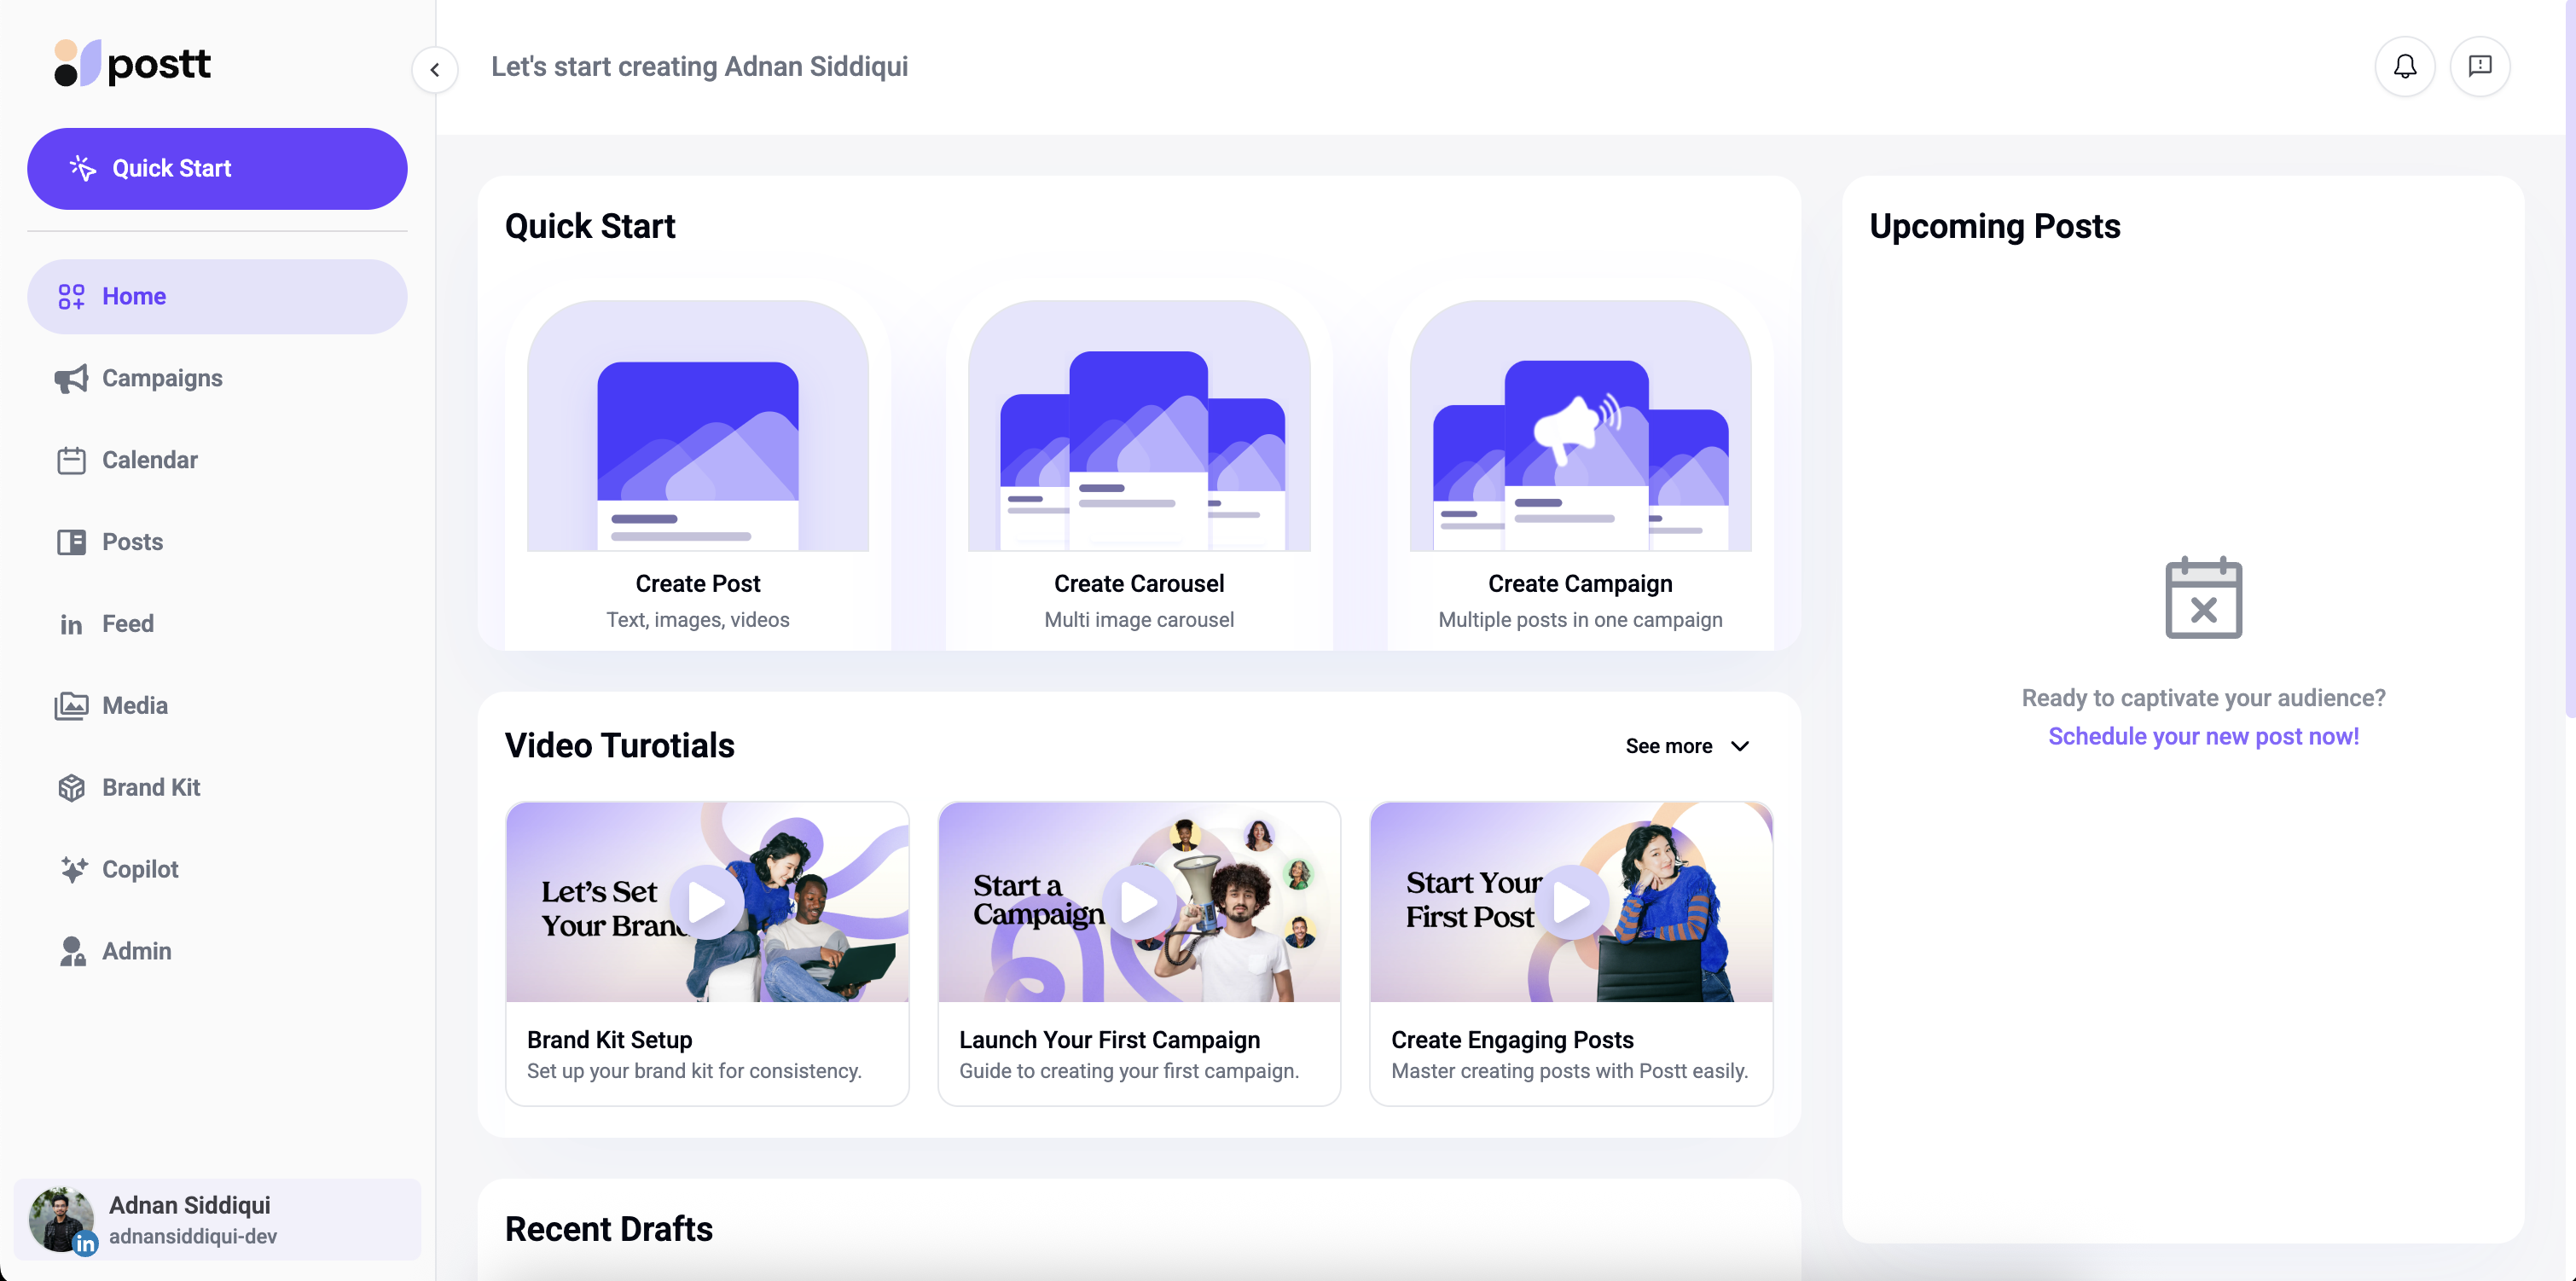Click the LinkedIn 'in' Feed icon

(x=71, y=625)
